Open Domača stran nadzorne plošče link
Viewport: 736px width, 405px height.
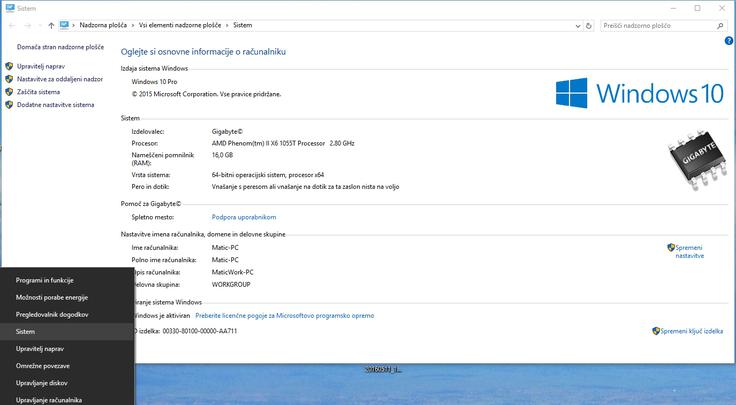(61, 47)
